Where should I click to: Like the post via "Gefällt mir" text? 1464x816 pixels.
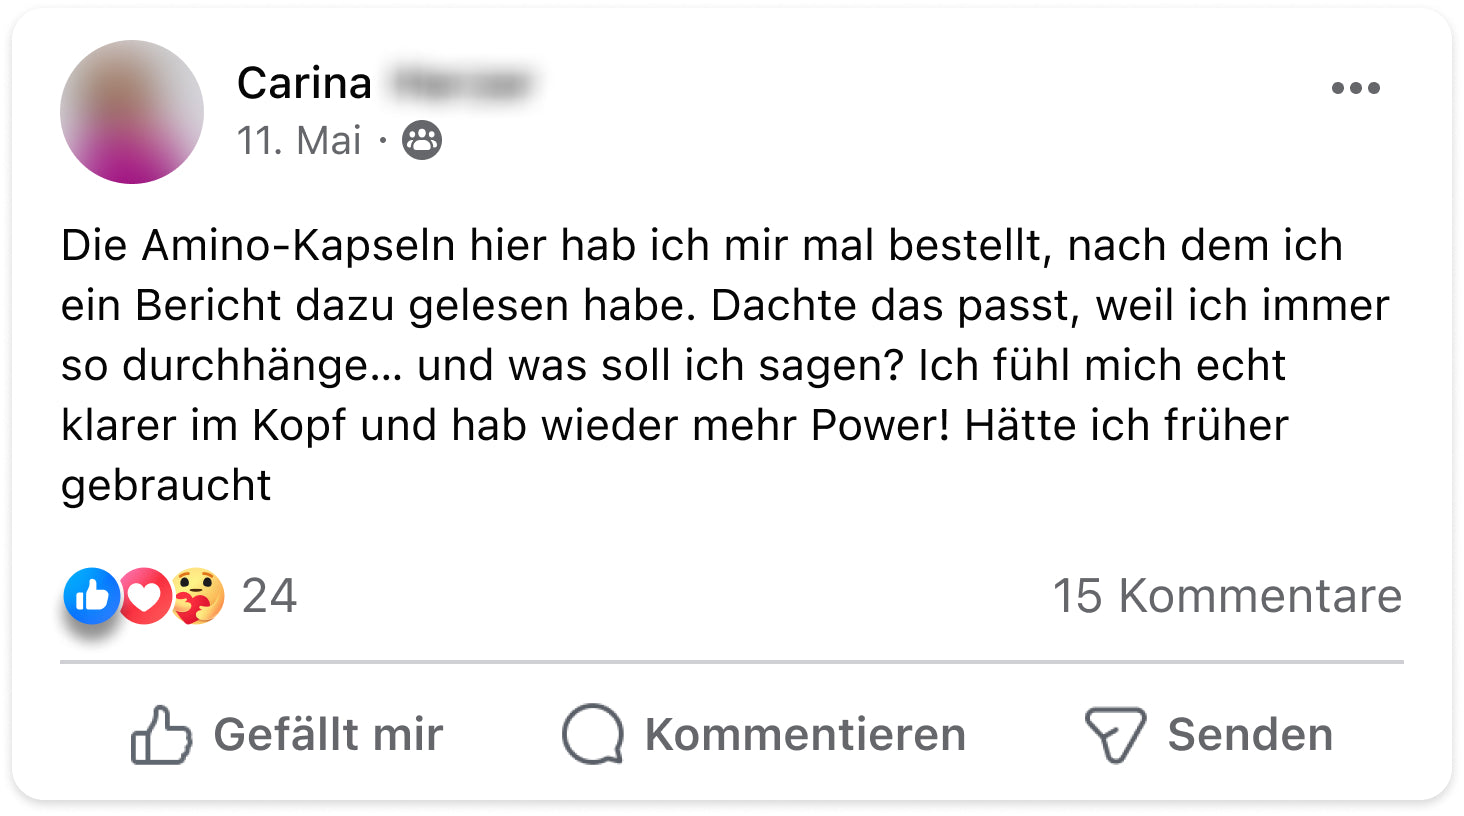pyautogui.click(x=328, y=735)
